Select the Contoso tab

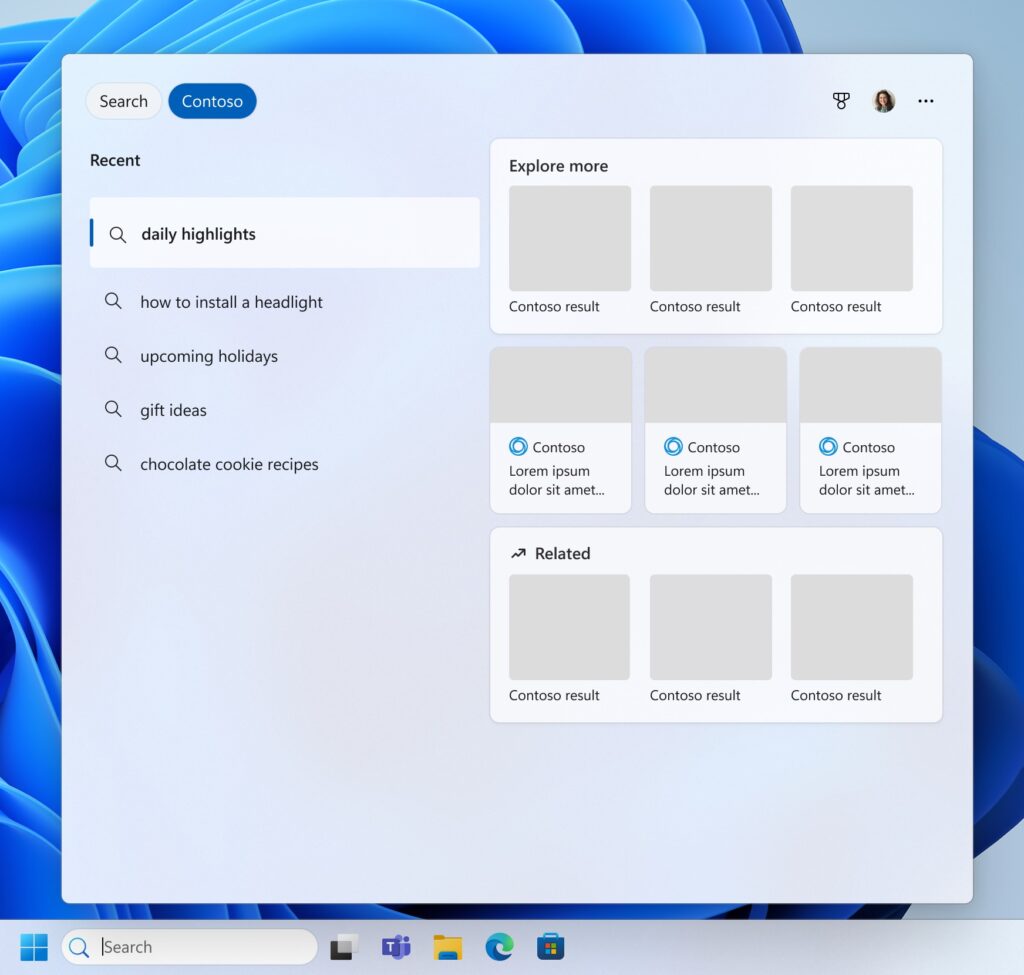click(x=212, y=100)
